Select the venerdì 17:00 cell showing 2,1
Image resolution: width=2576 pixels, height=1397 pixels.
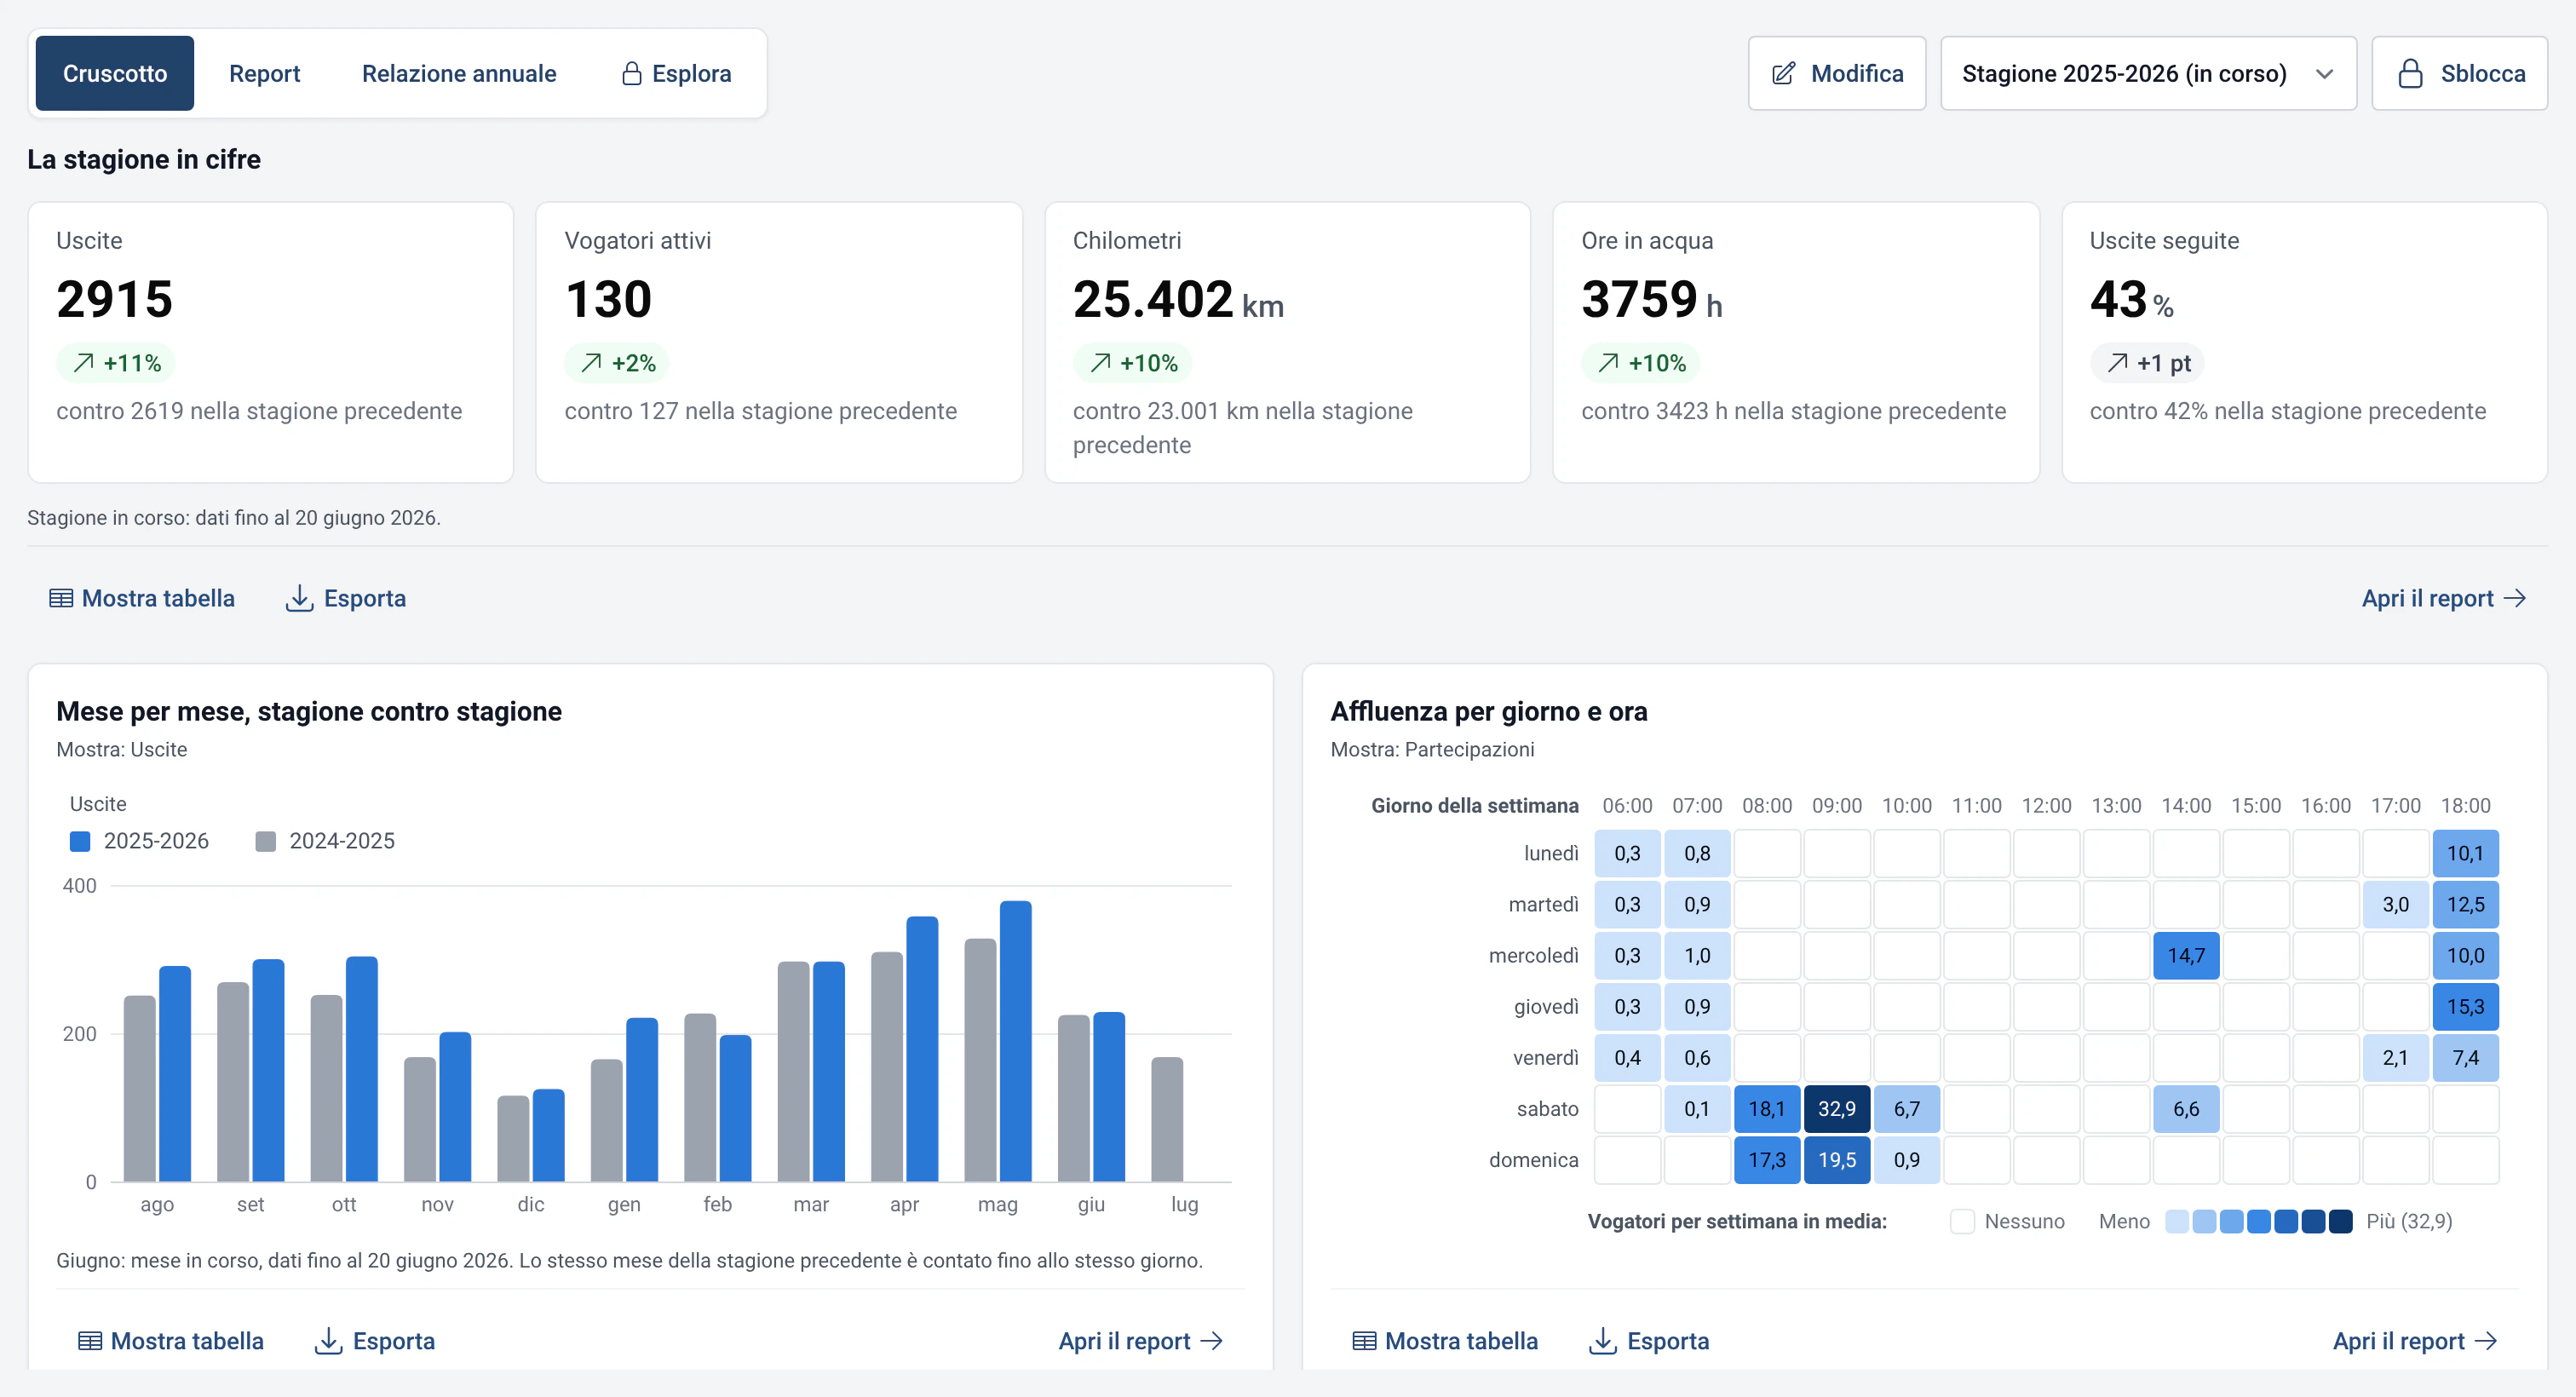[x=2396, y=1058]
